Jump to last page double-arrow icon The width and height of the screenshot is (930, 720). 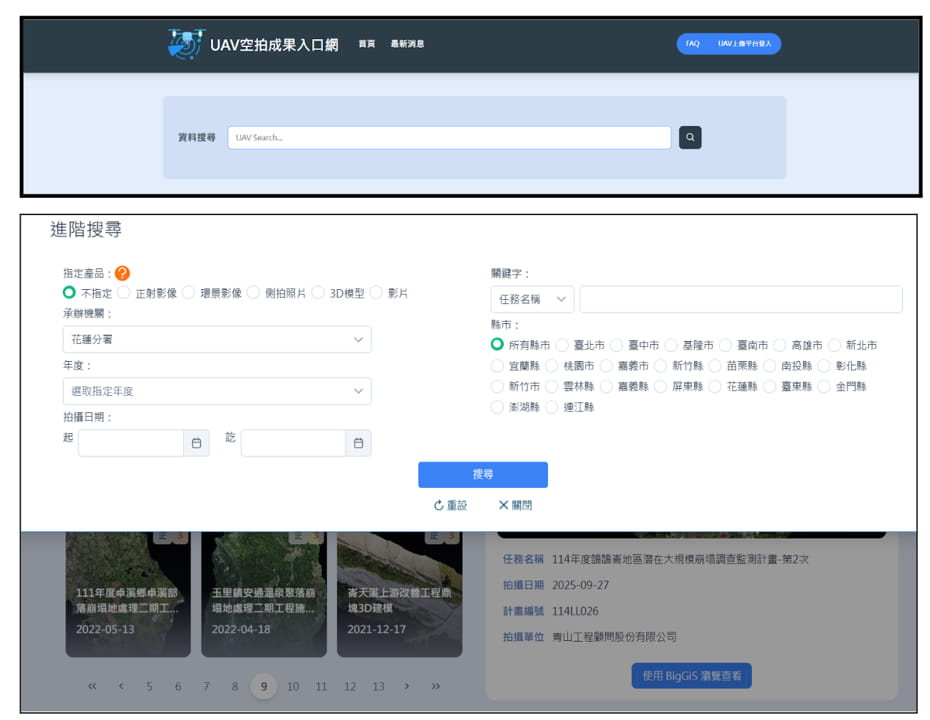pos(436,686)
